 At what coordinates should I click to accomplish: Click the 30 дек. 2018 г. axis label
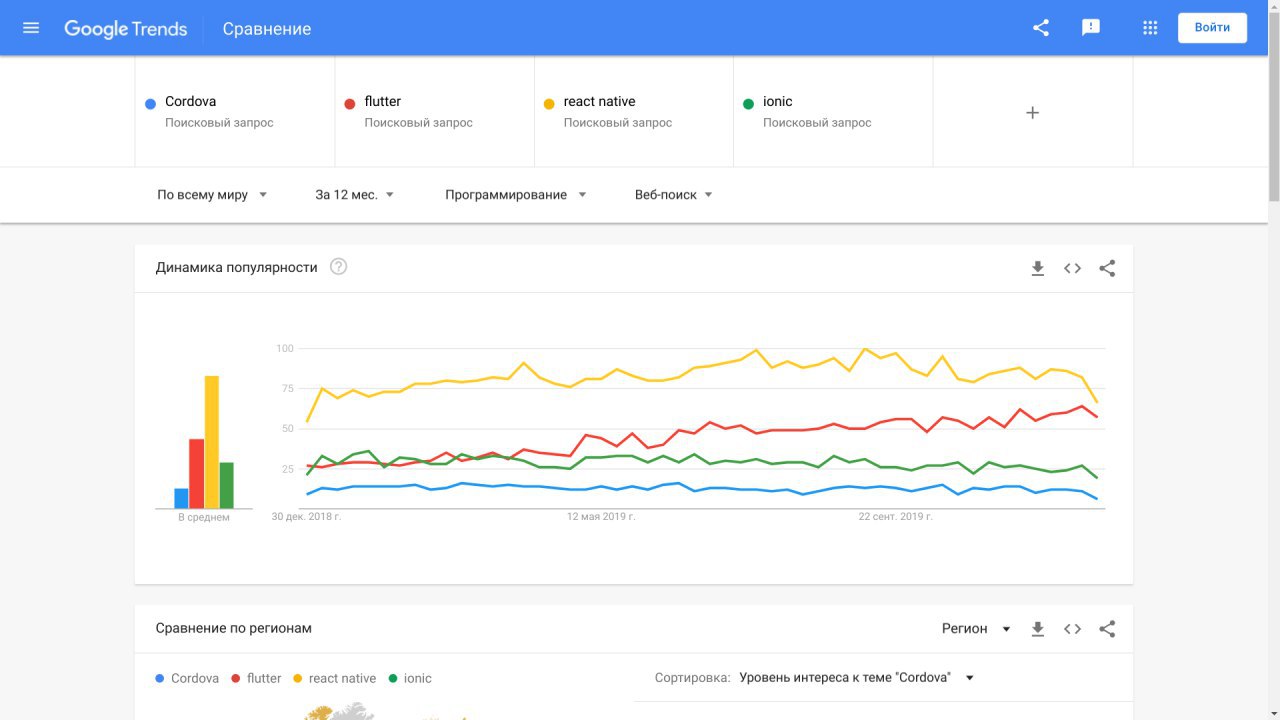306,517
